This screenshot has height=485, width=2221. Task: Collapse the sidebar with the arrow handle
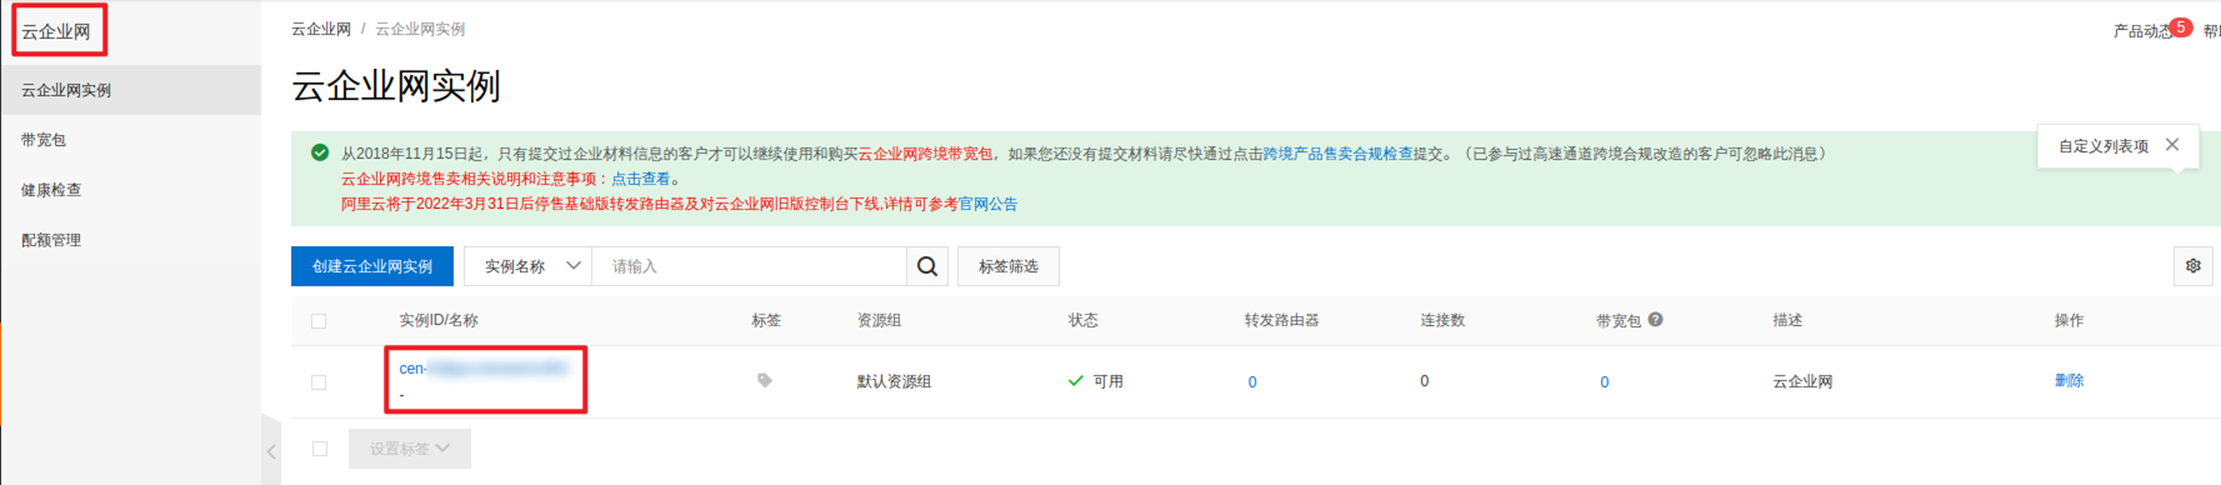coord(271,452)
